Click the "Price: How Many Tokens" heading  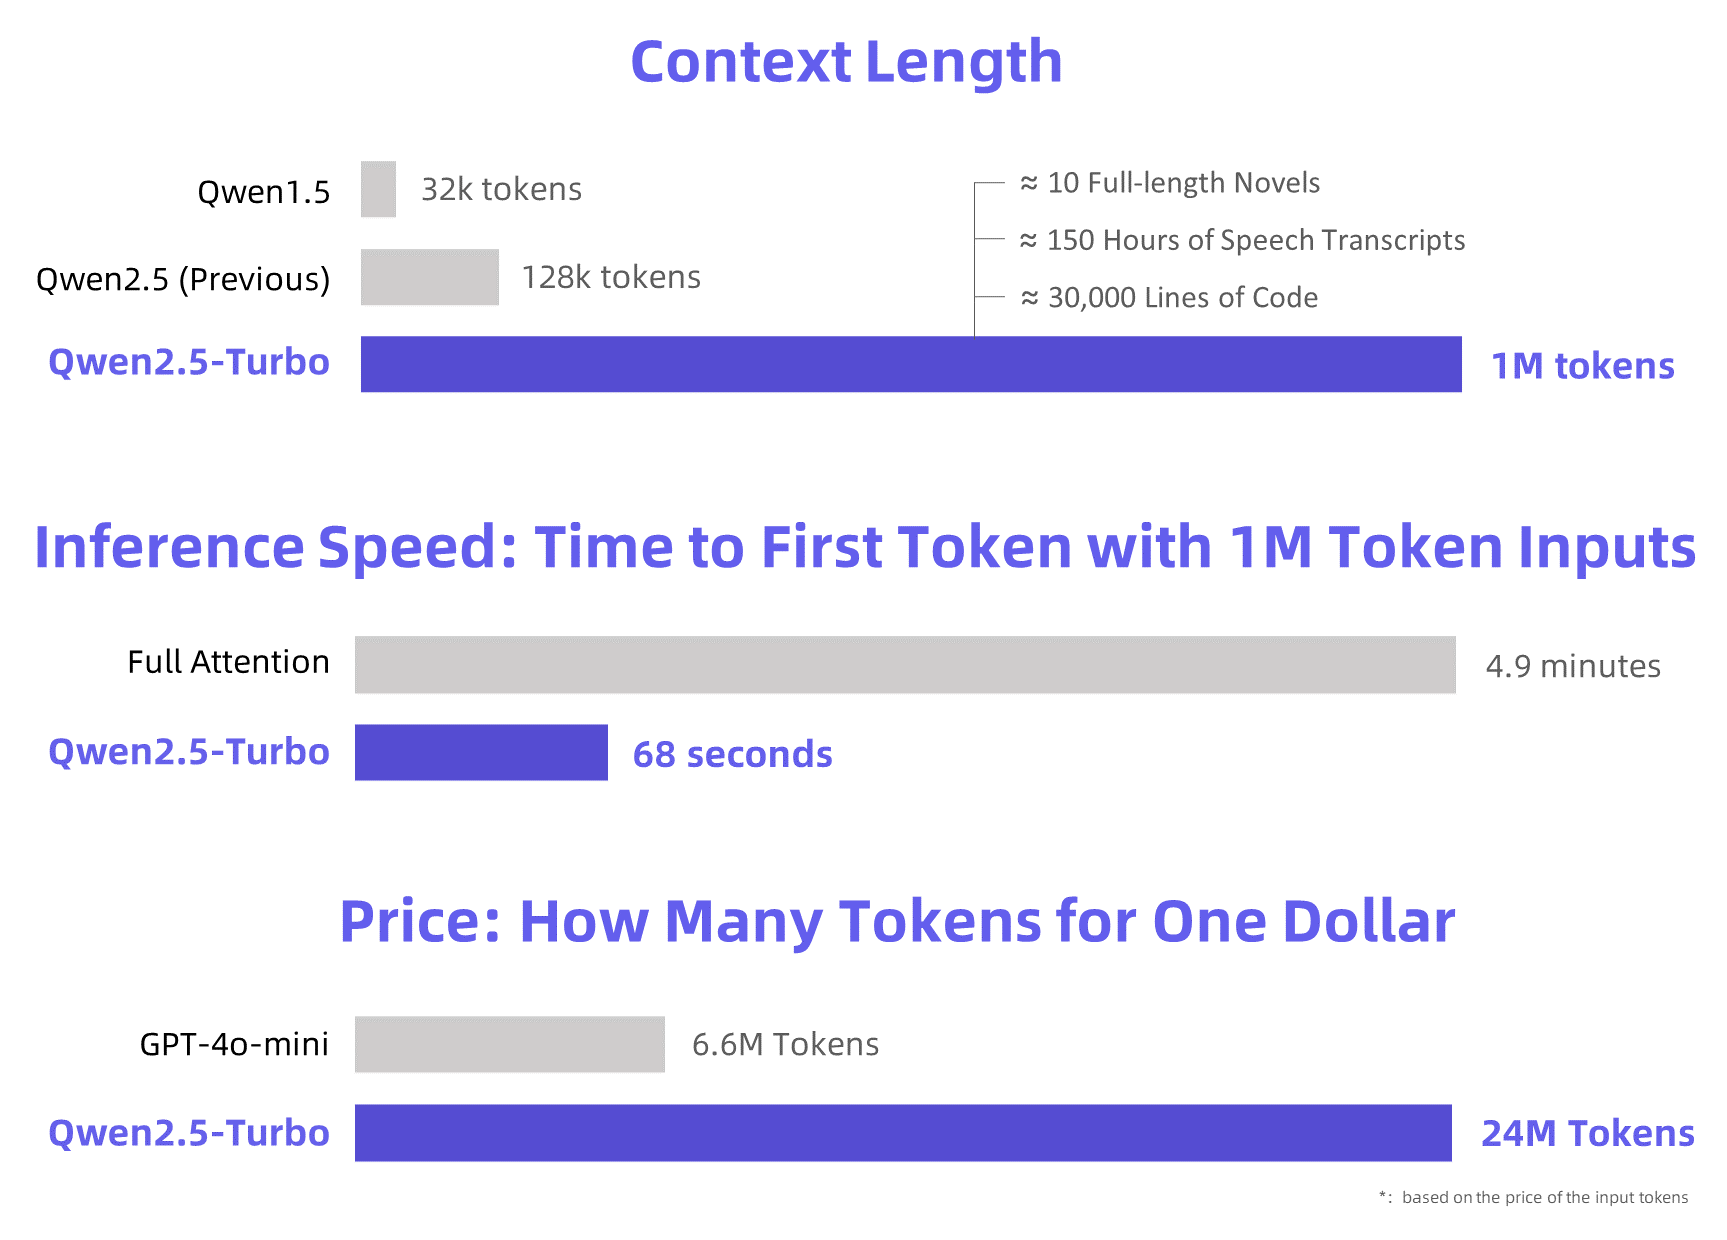[896, 921]
